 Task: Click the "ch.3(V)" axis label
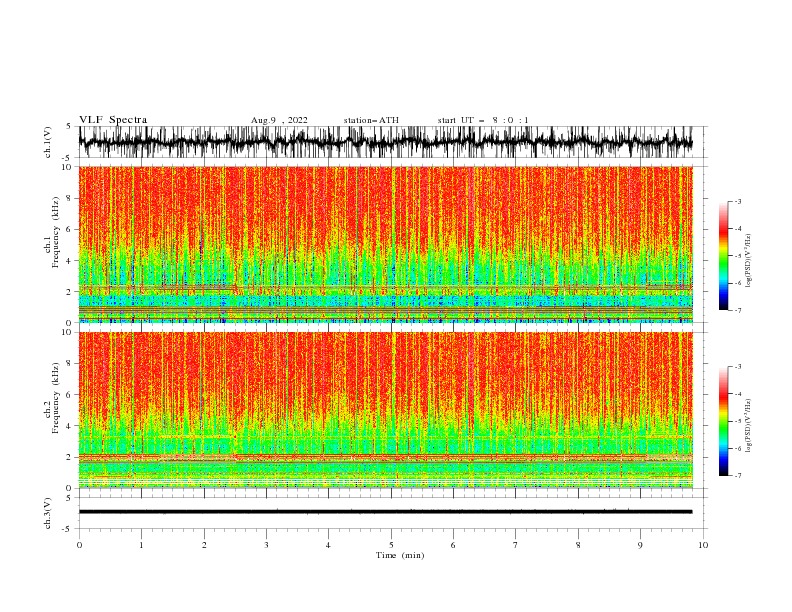[x=48, y=513]
